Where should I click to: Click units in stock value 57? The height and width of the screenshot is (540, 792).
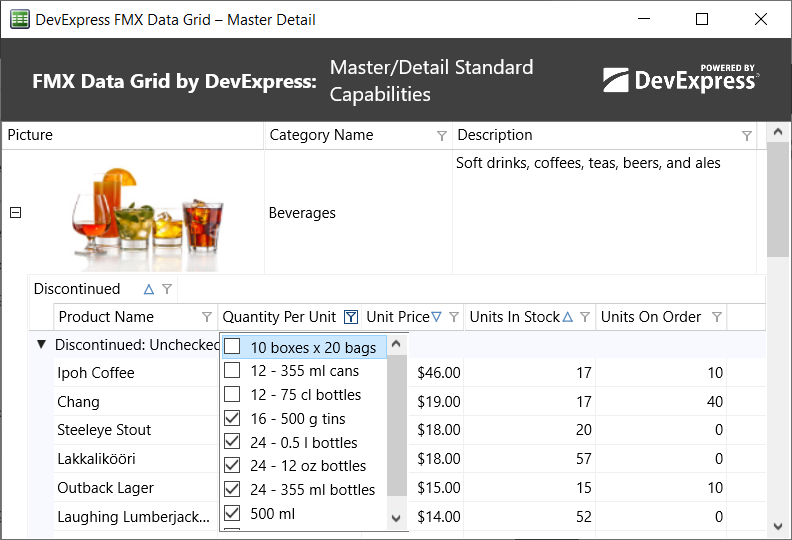coord(583,459)
